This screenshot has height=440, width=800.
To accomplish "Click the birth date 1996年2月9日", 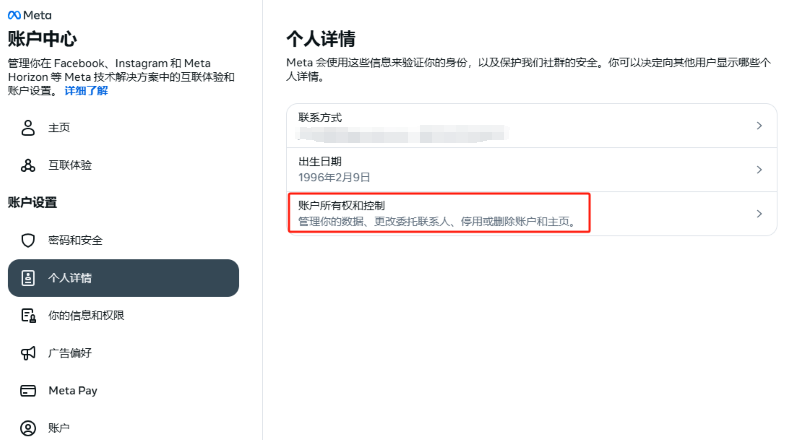I will (x=334, y=177).
